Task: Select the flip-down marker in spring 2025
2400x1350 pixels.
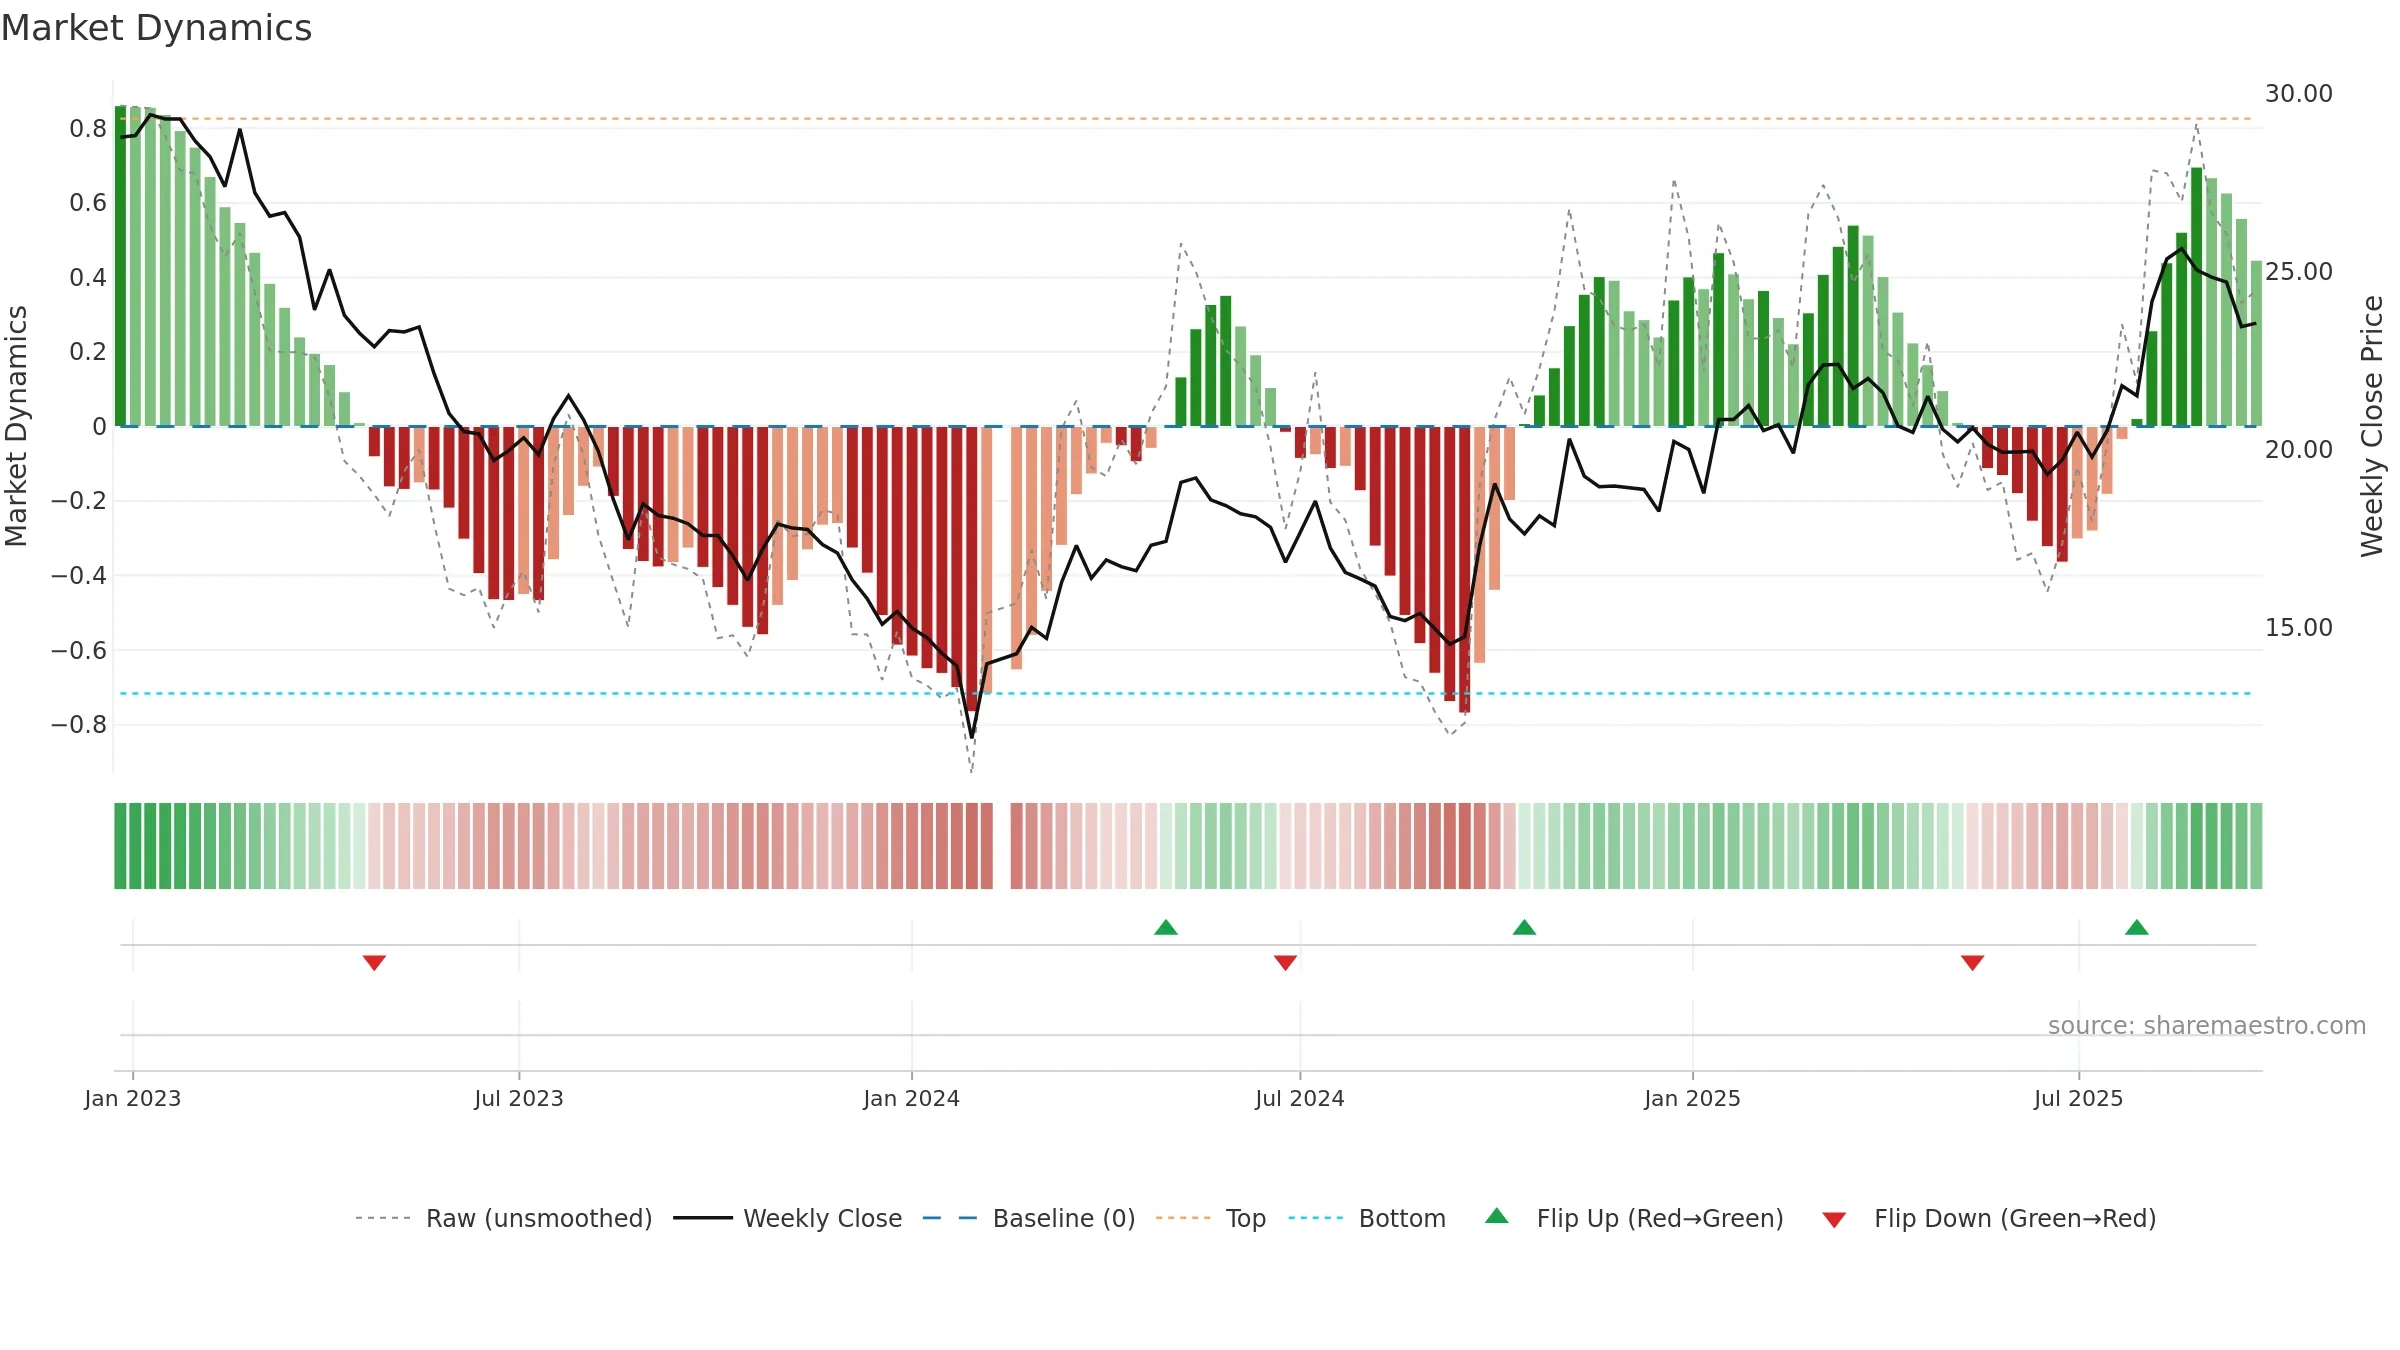Action: pos(1972,963)
